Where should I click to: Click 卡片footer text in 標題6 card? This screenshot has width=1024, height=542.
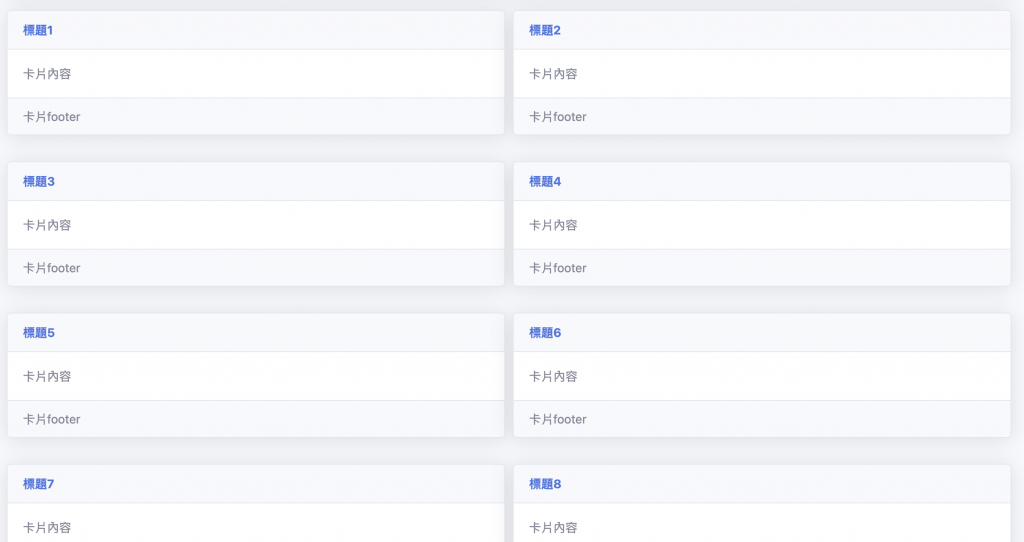(558, 419)
